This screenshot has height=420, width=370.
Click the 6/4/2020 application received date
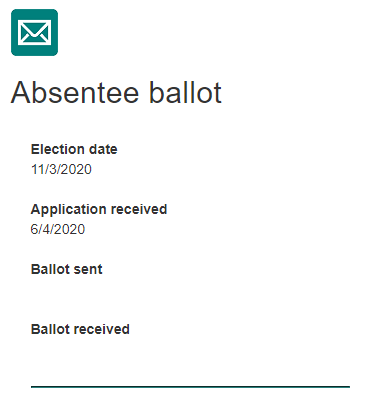click(x=58, y=229)
